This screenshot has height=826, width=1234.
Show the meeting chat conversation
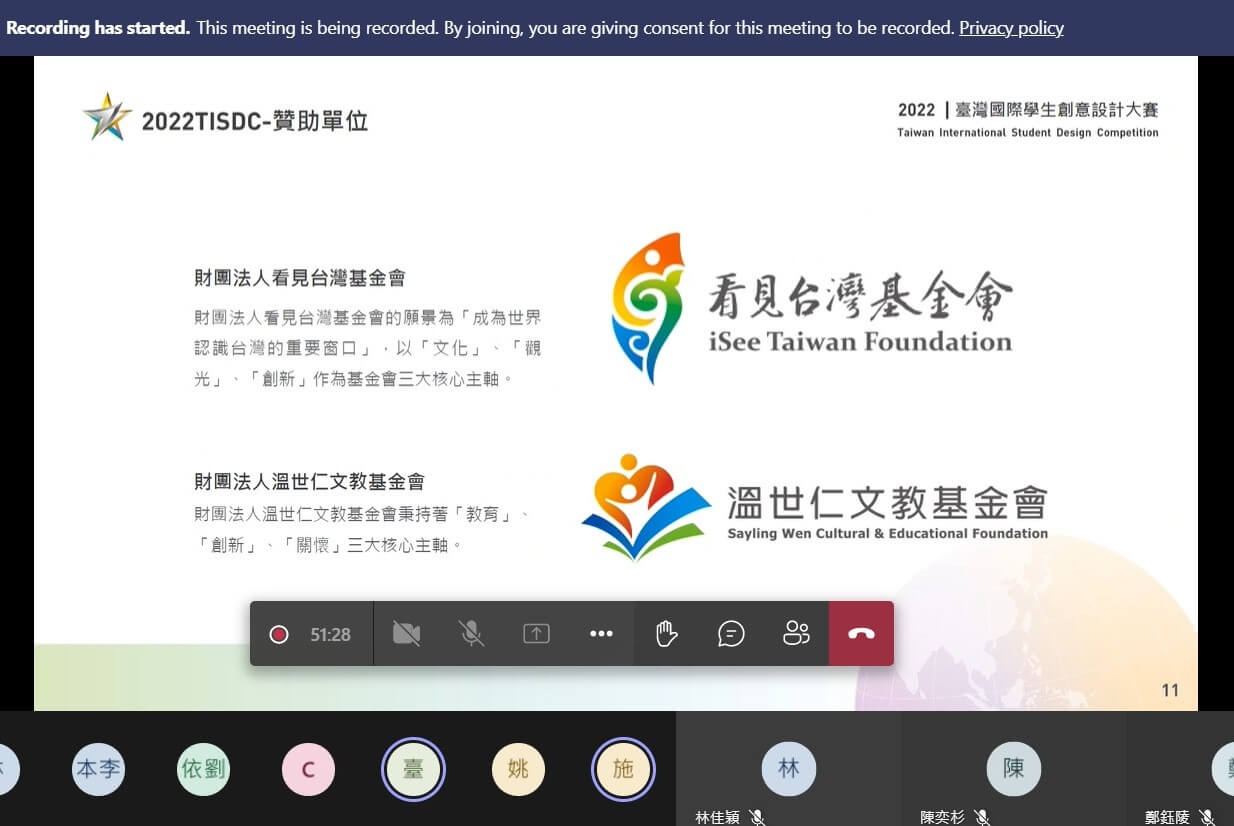(731, 634)
